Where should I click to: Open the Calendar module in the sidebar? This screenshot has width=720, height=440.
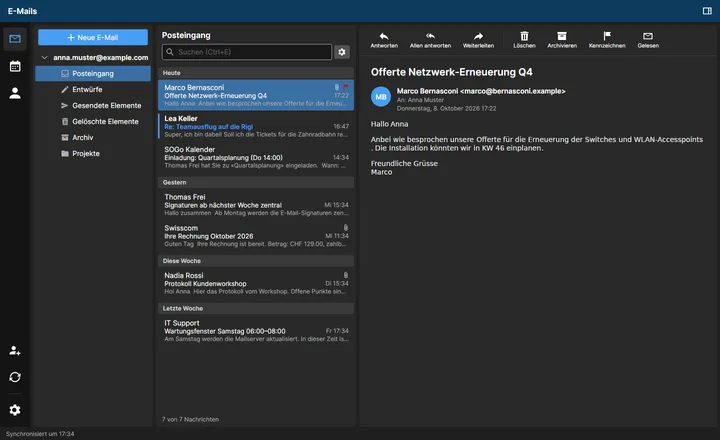pyautogui.click(x=15, y=66)
